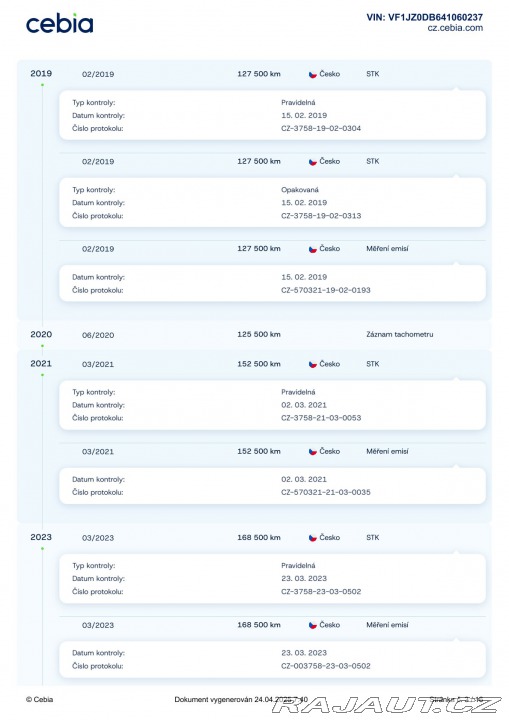Click the Czech flag in first 02/2019 row
Image resolution: width=509 pixels, height=720 pixels.
click(313, 74)
